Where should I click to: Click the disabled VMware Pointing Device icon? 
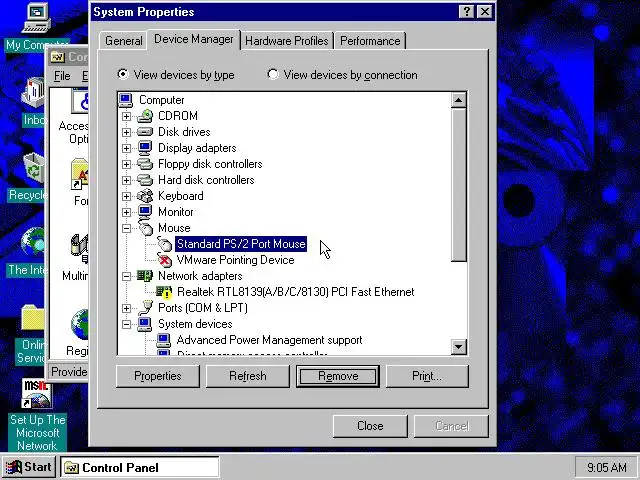(x=164, y=260)
